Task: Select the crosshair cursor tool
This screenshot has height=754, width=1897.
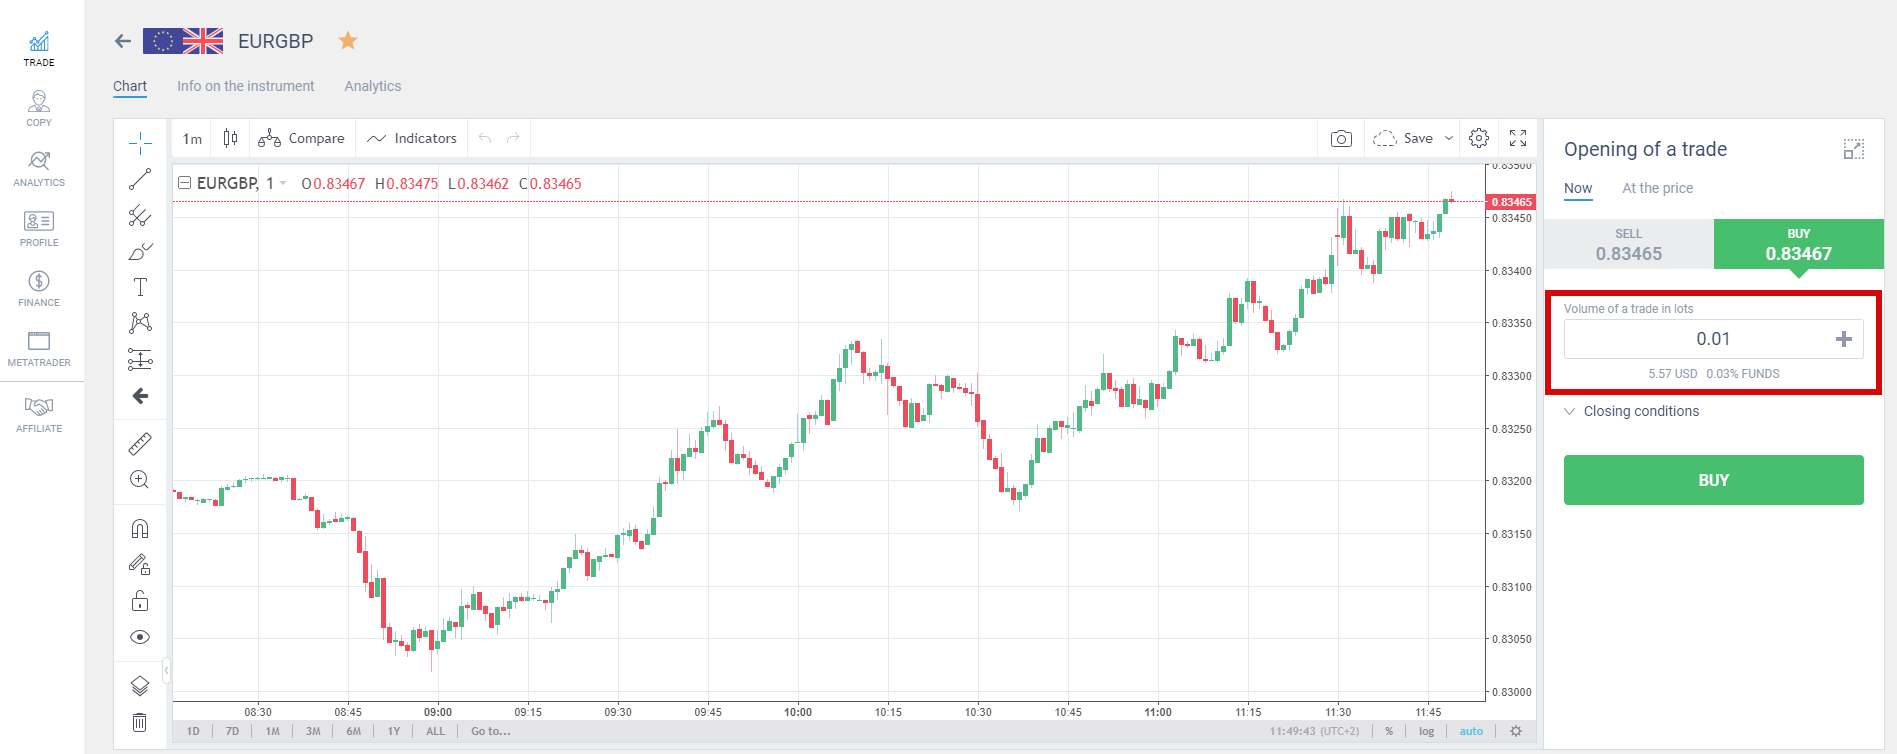Action: (x=140, y=143)
